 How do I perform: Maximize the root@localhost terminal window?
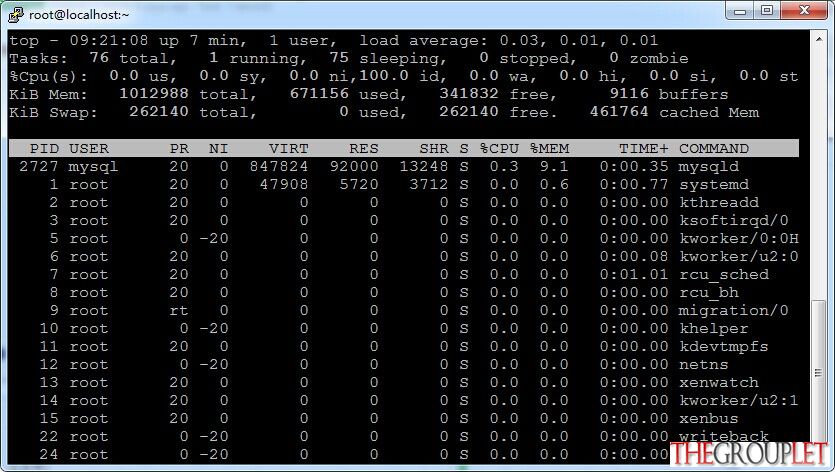[x=767, y=11]
